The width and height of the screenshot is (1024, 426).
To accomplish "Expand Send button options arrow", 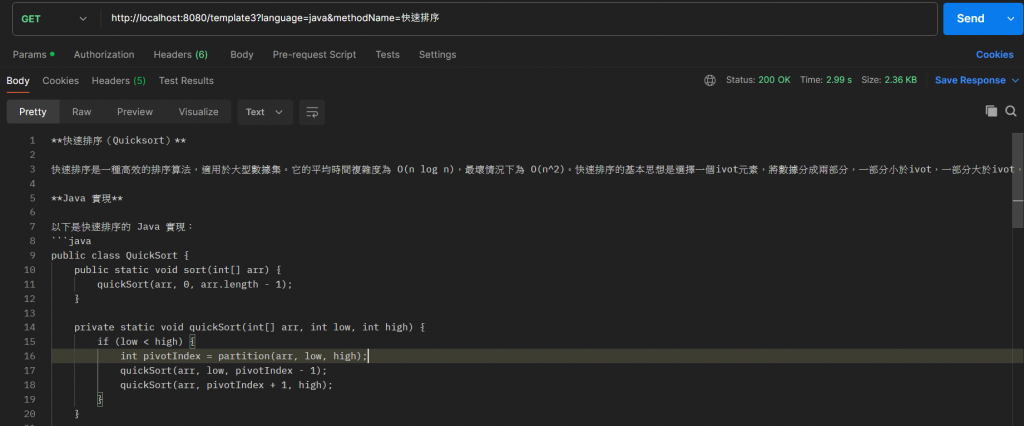I will pyautogui.click(x=1011, y=19).
